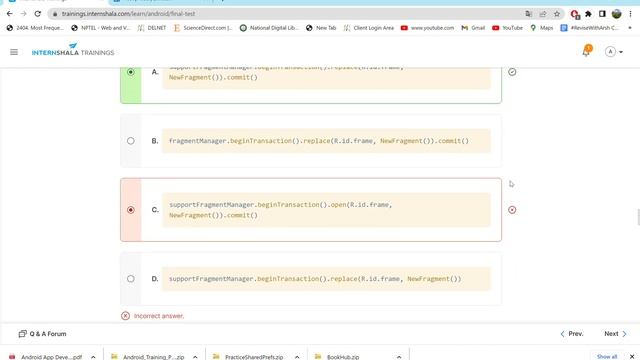Open Android_Training_P...zip download
This screenshot has width=640, height=360.
[148, 357]
